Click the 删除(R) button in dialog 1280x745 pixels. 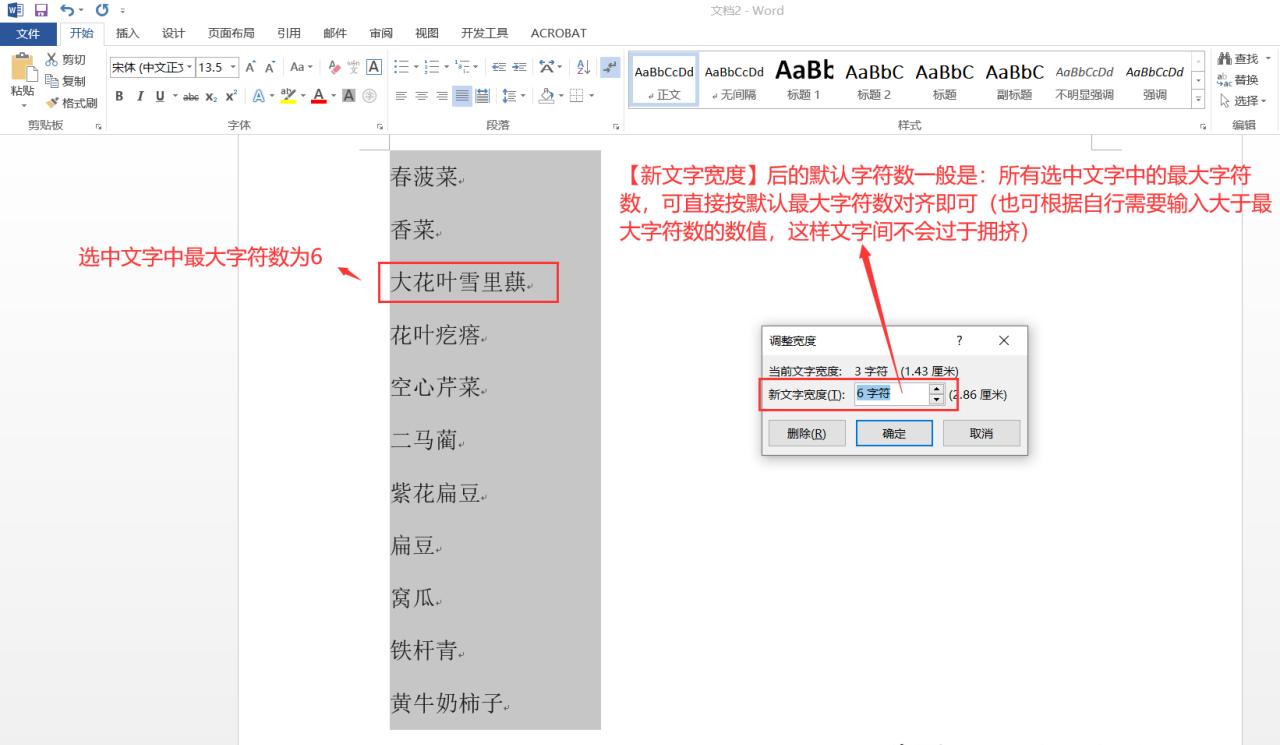tap(806, 433)
